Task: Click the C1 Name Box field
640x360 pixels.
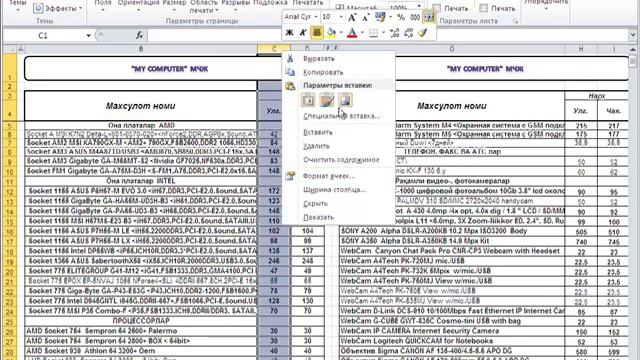Action: [x=44, y=36]
